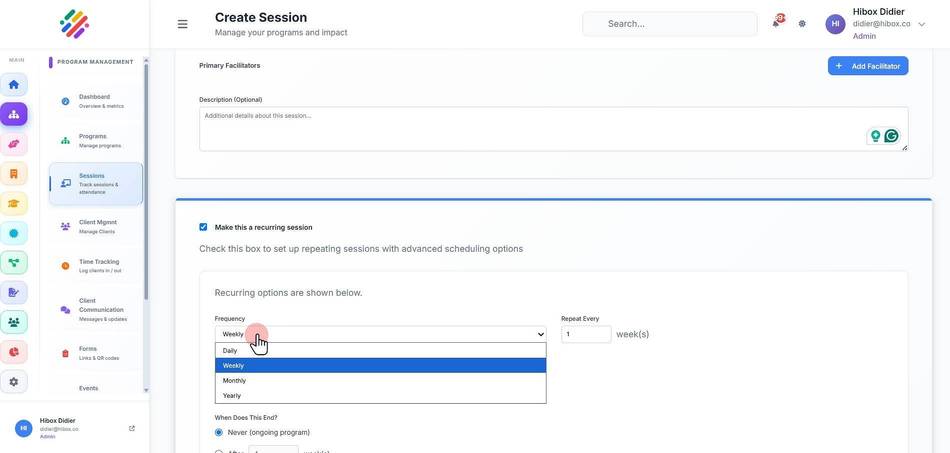Uncheck Make this a recurring session
Screen dimensions: 950x453
tap(203, 227)
